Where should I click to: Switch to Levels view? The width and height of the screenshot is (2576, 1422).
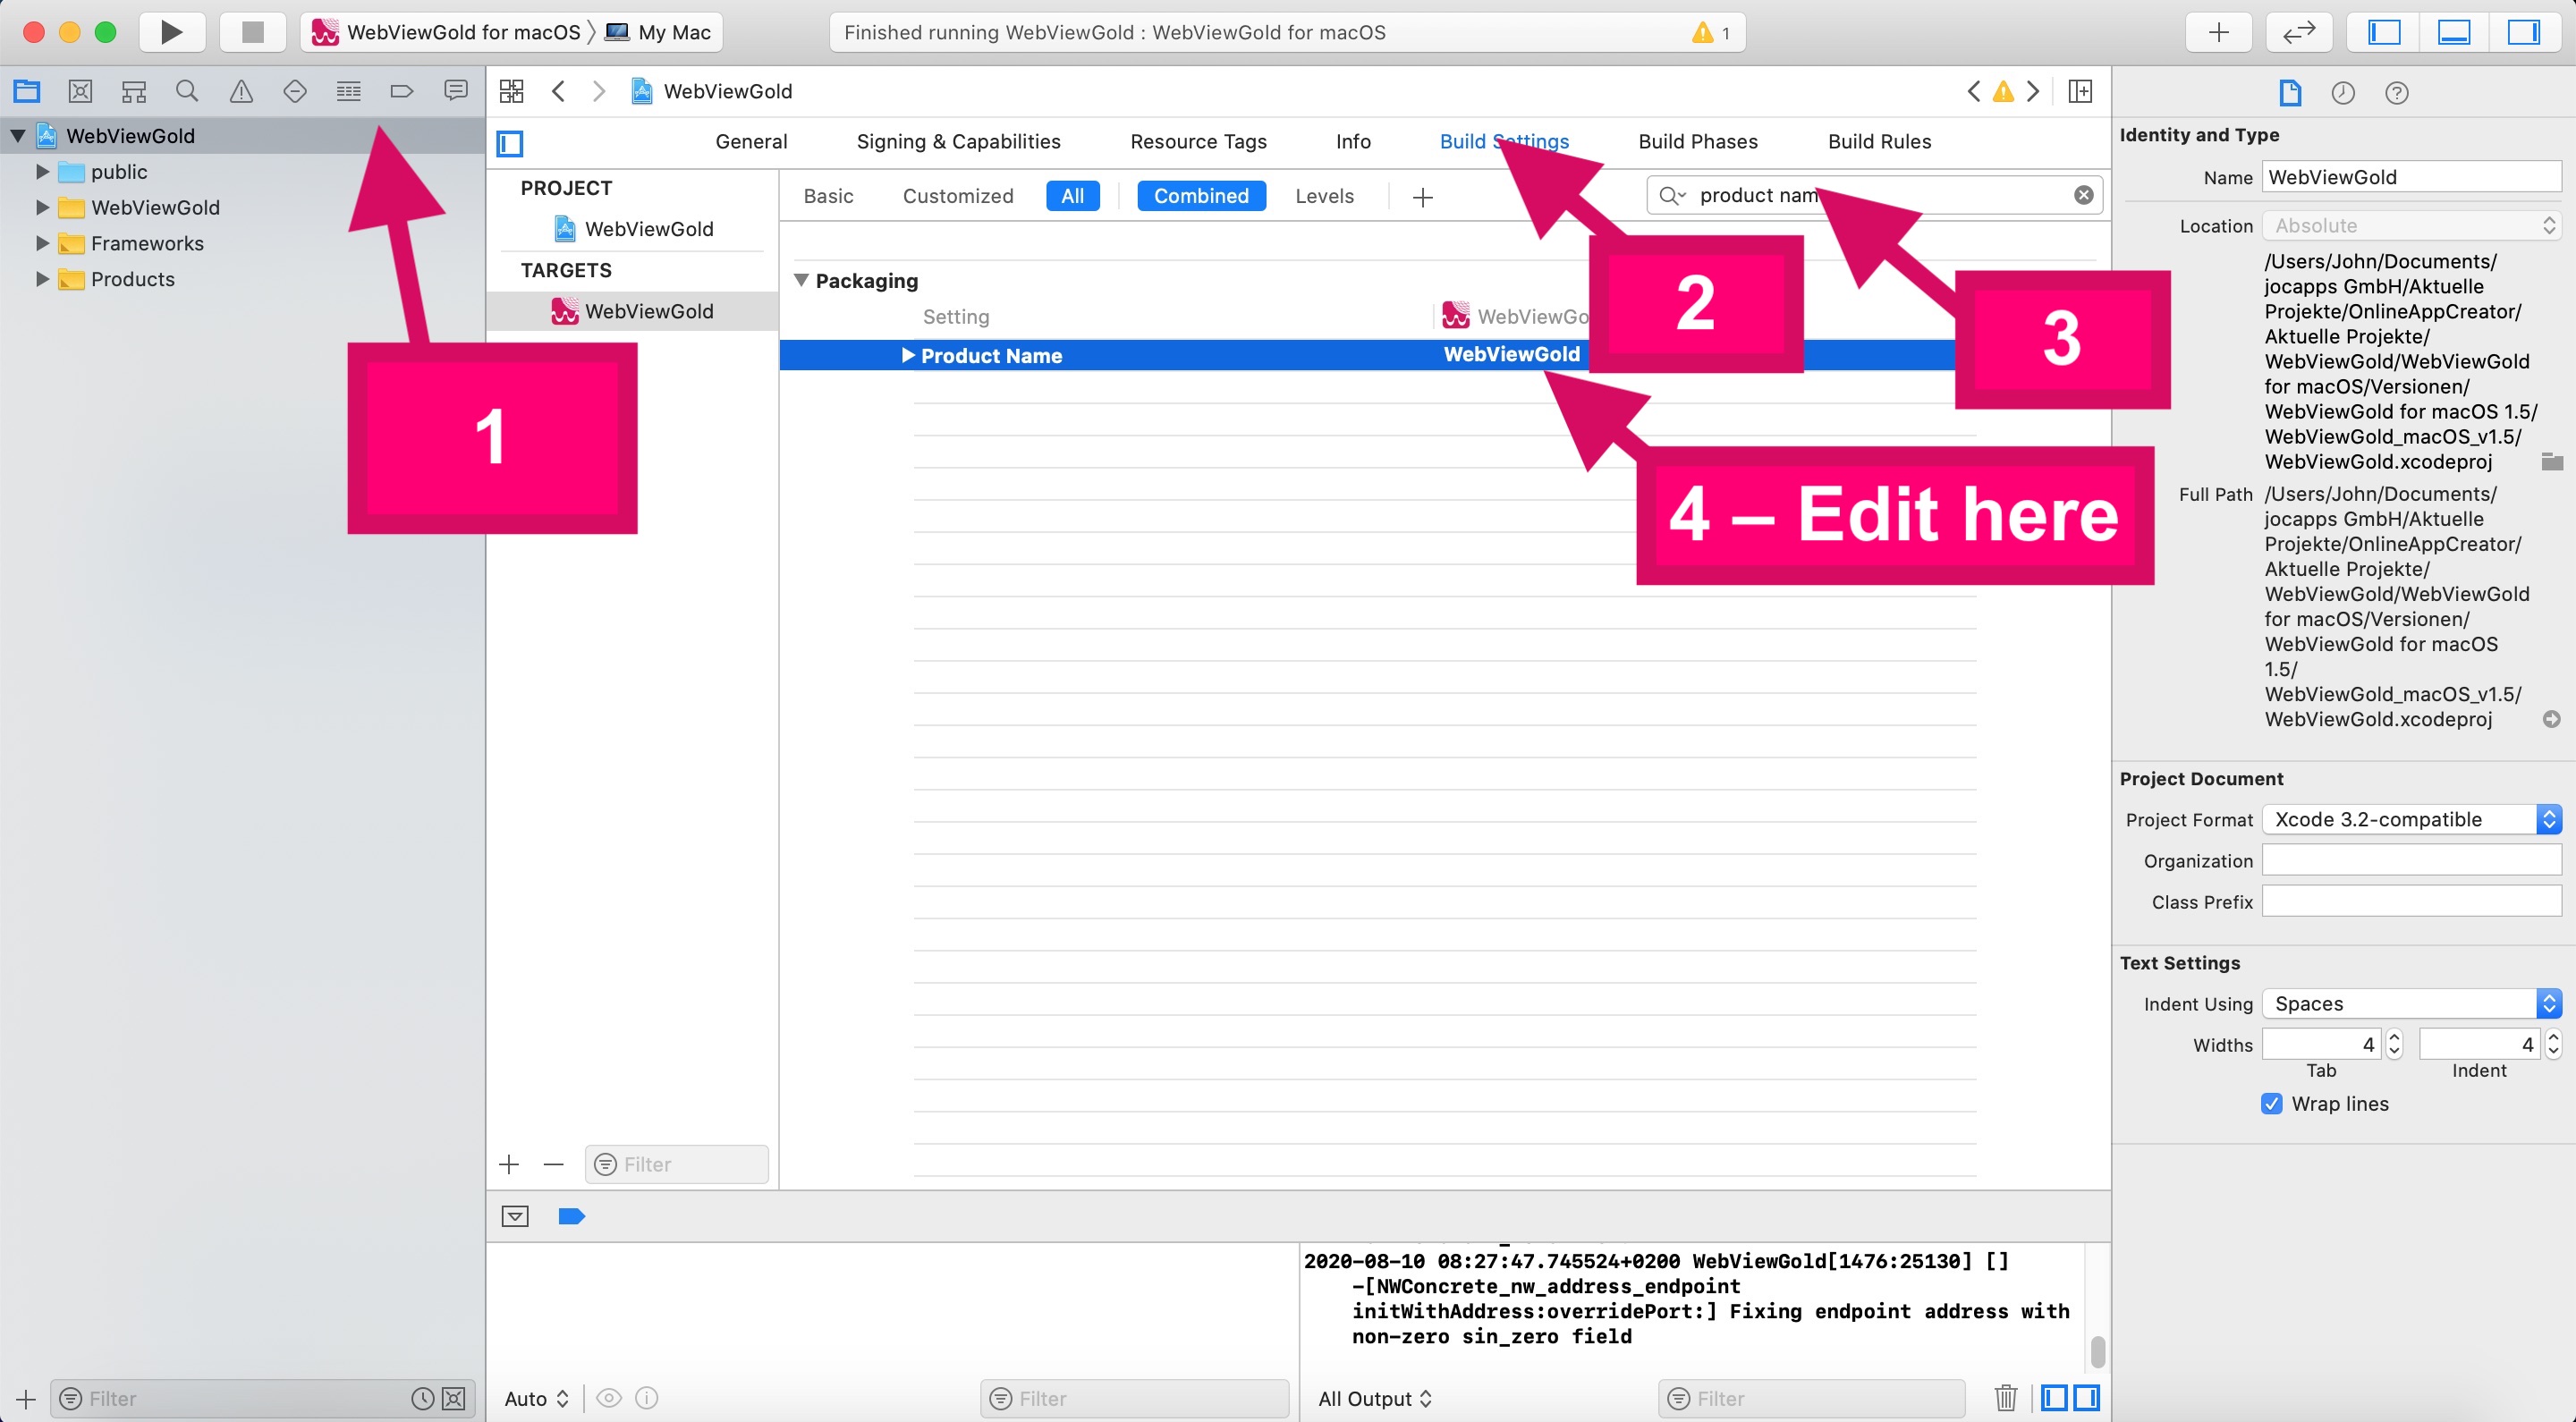pos(1324,196)
